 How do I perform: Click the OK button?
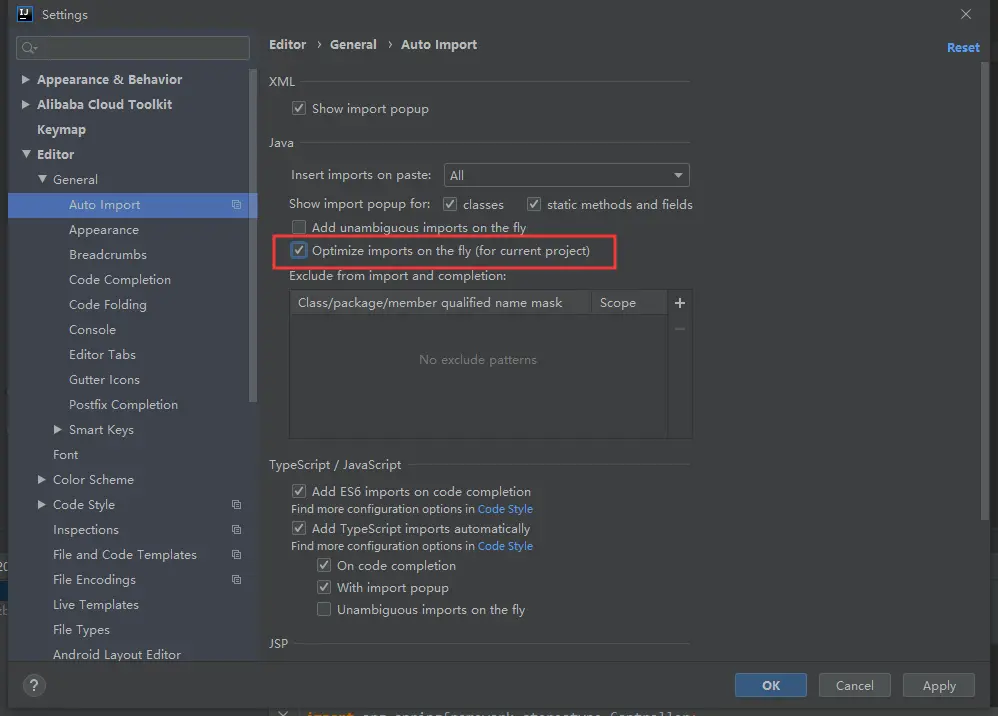tap(771, 685)
